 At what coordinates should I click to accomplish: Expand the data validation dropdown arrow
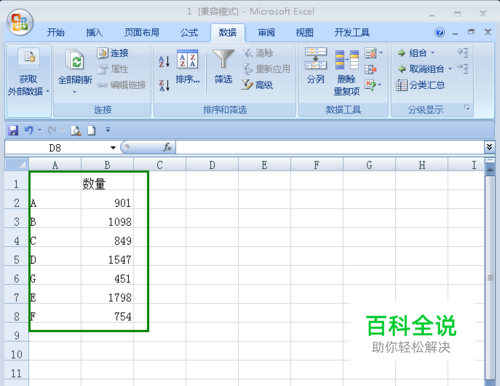(381, 53)
